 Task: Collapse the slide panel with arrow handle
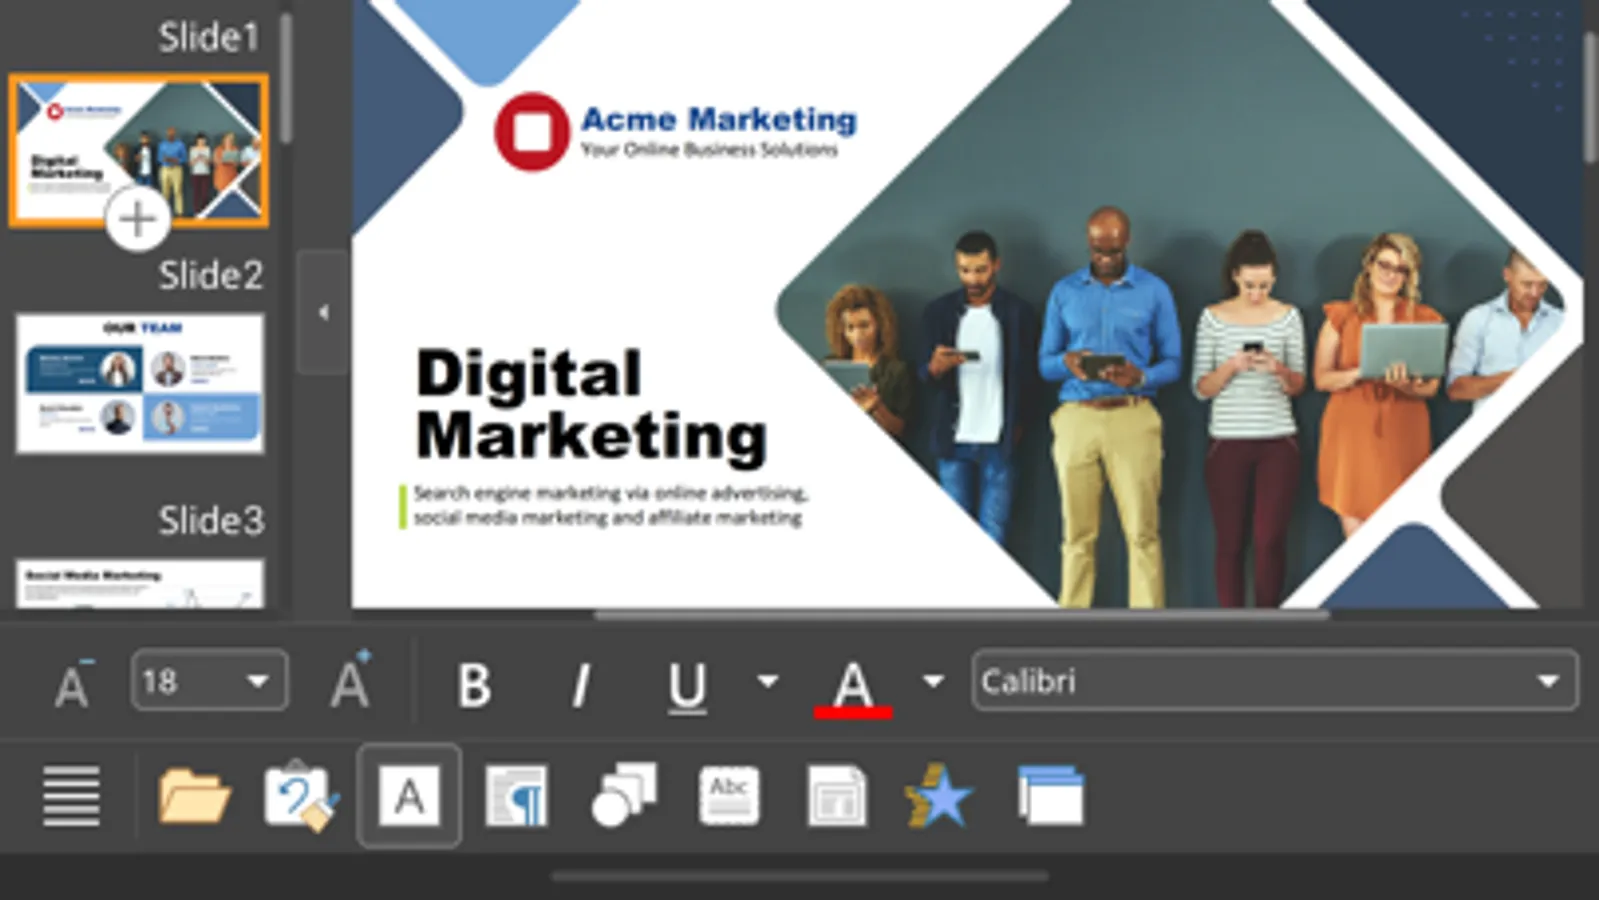pos(323,313)
